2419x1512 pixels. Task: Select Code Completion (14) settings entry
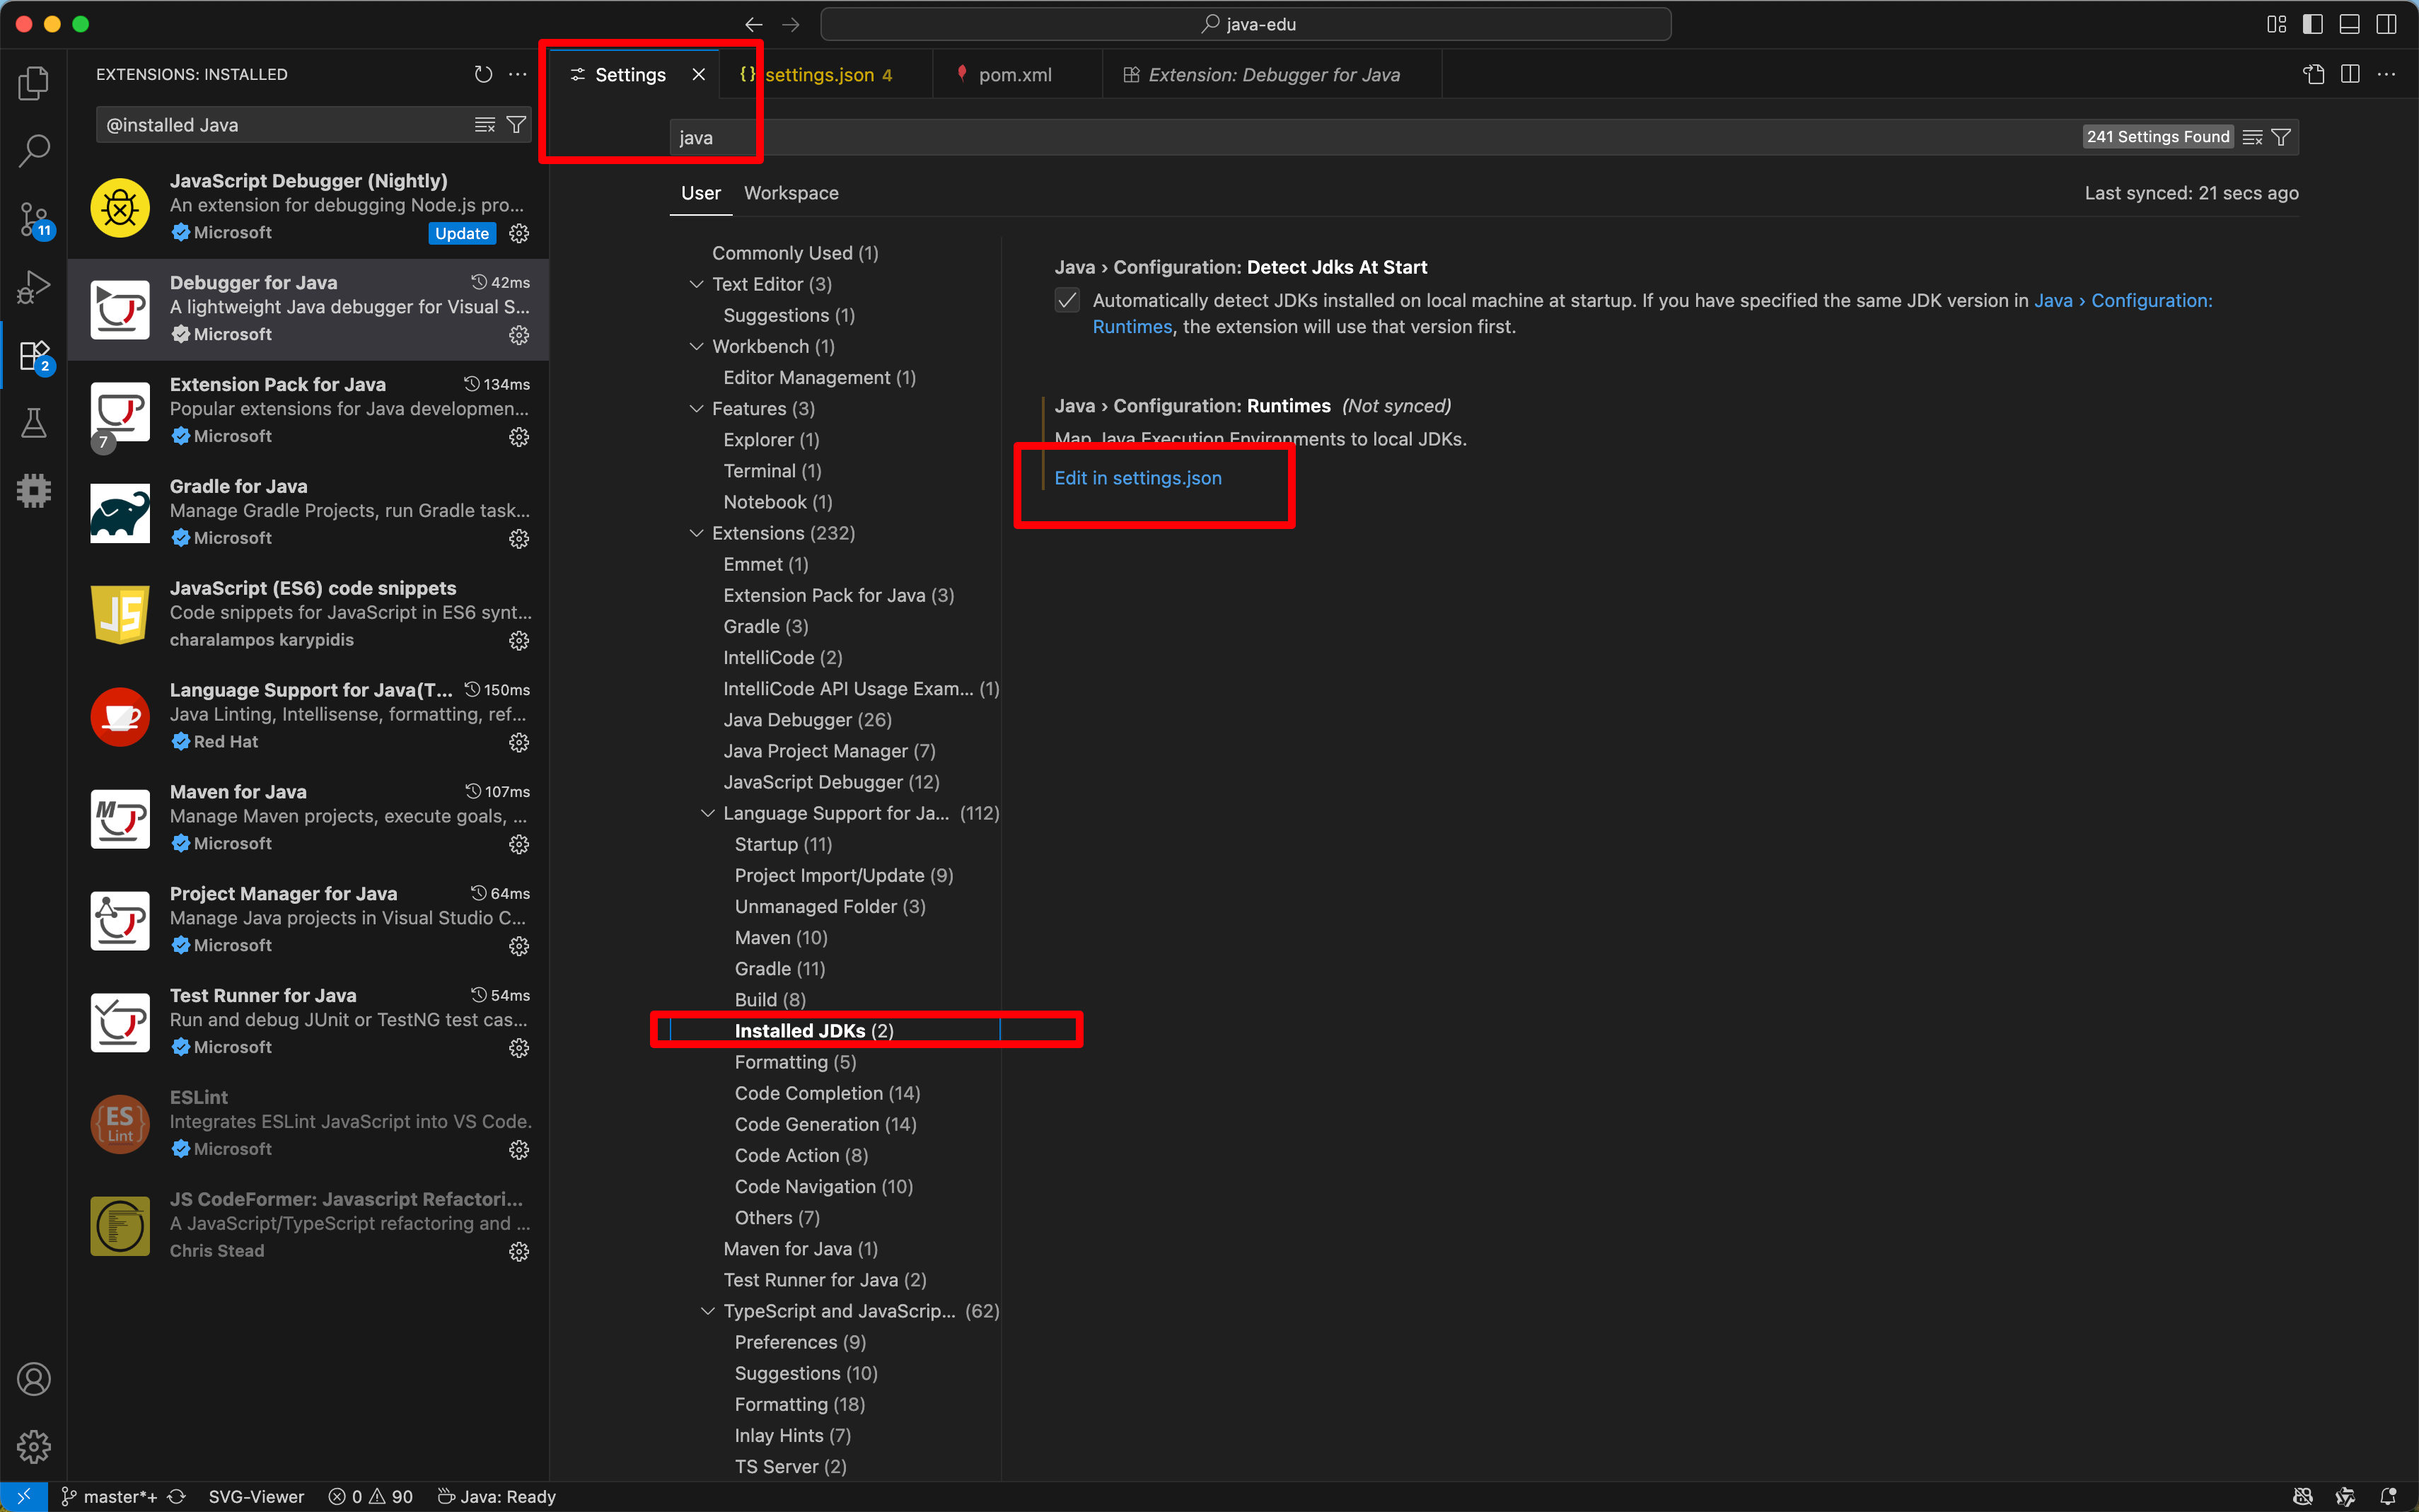click(827, 1093)
